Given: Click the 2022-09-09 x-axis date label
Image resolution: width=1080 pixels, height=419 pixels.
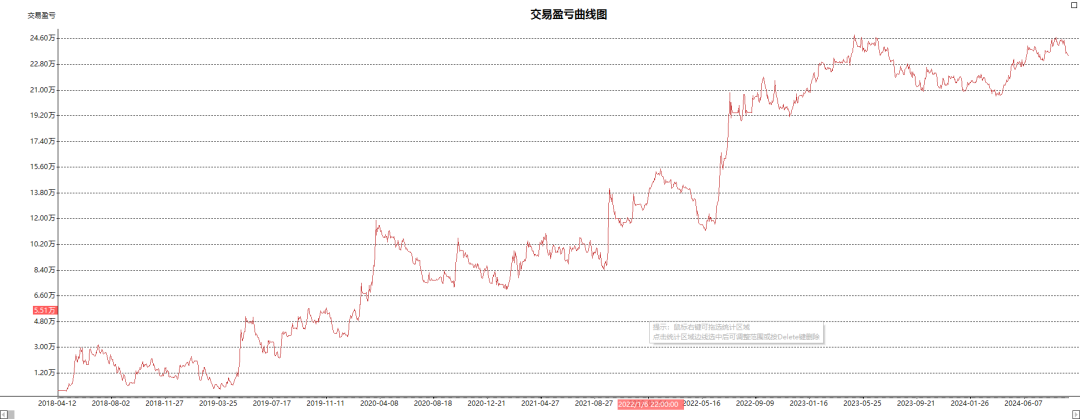Looking at the screenshot, I should pyautogui.click(x=755, y=404).
